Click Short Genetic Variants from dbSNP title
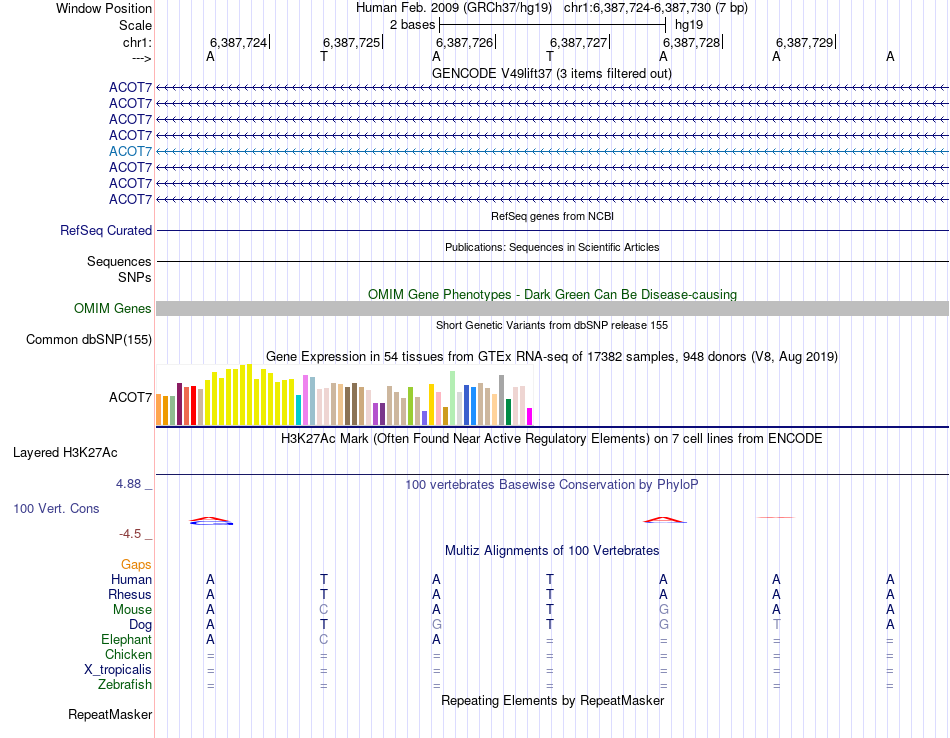This screenshot has width=950, height=738. click(x=552, y=325)
